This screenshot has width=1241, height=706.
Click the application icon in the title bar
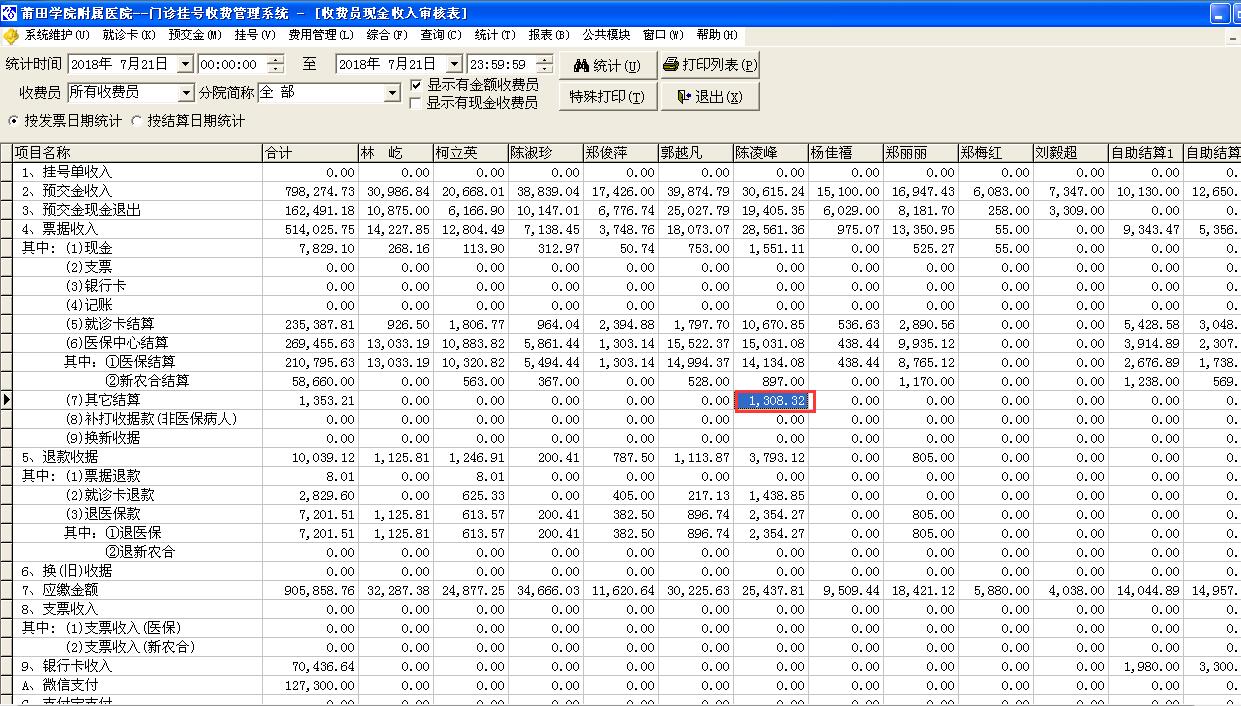(9, 13)
